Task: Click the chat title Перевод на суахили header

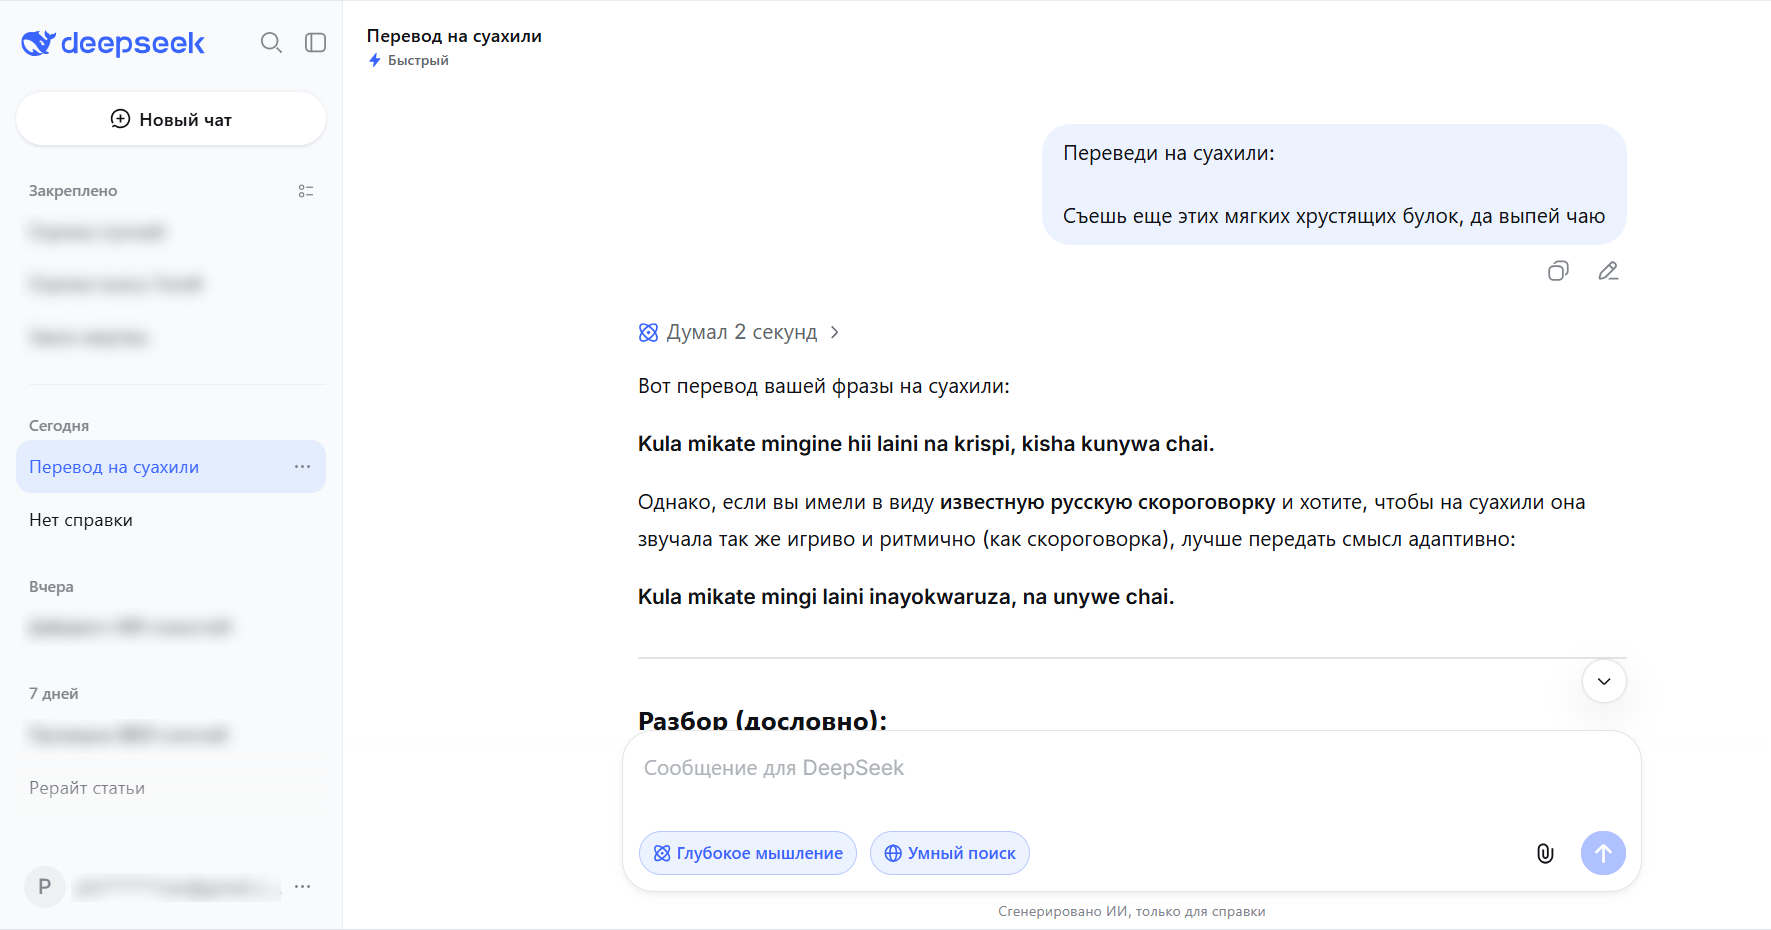Action: point(454,36)
